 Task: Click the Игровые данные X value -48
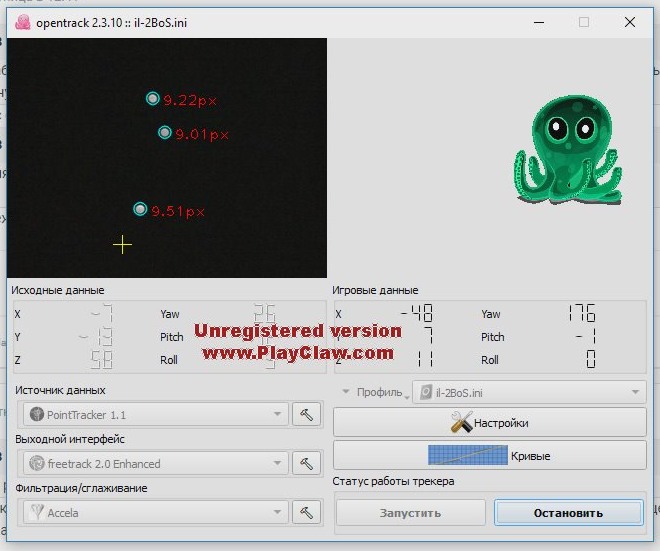[417, 313]
